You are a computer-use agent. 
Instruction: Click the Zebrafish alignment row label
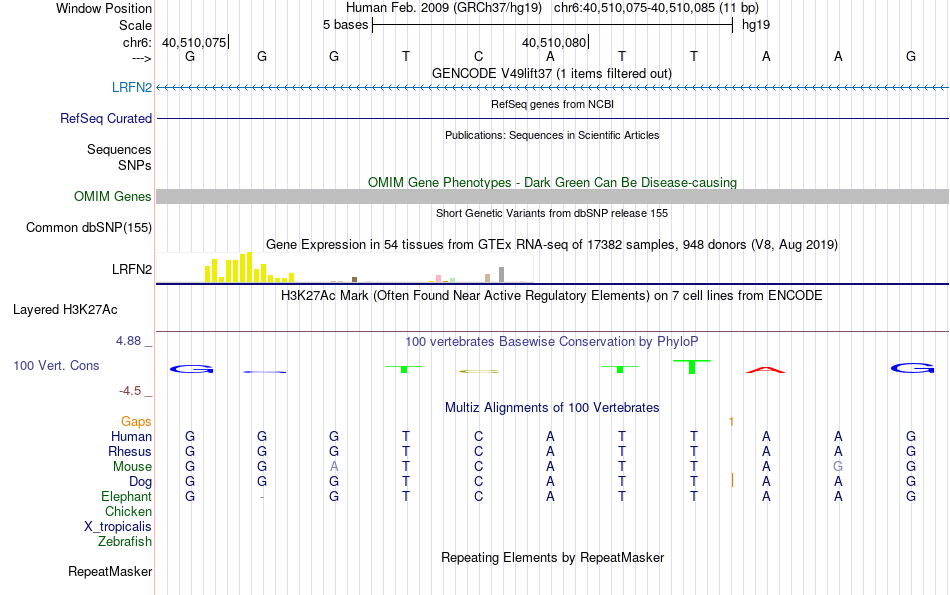point(125,541)
